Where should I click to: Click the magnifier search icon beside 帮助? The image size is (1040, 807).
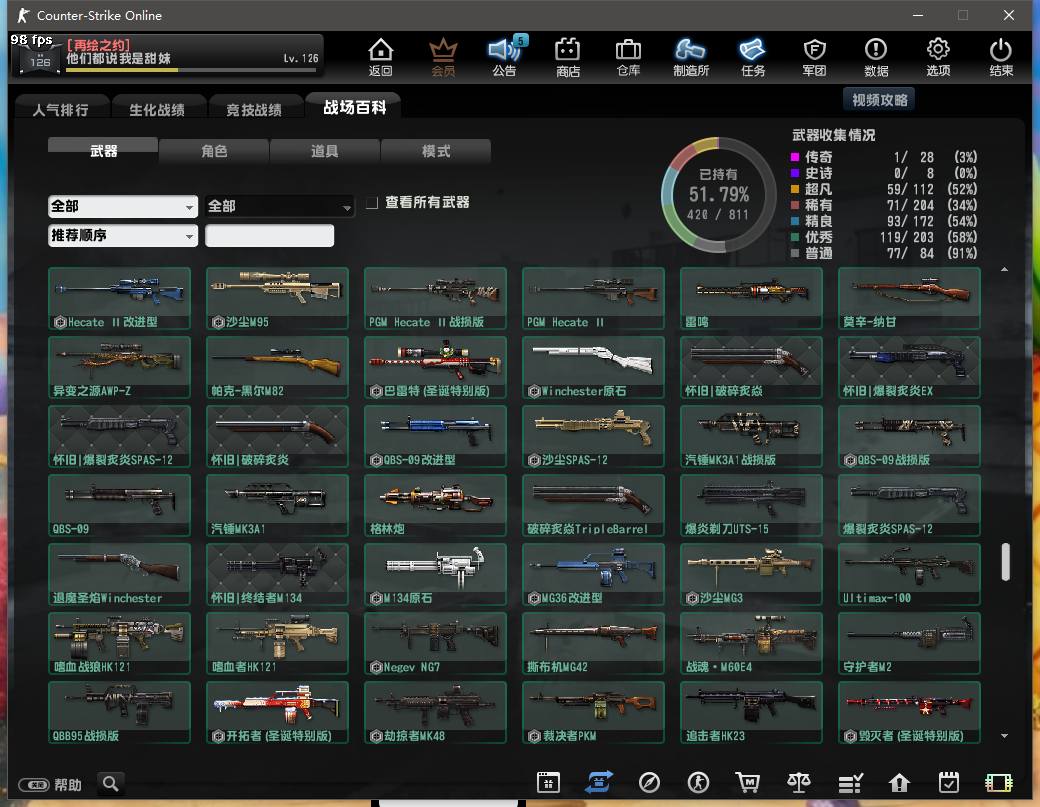[x=111, y=784]
